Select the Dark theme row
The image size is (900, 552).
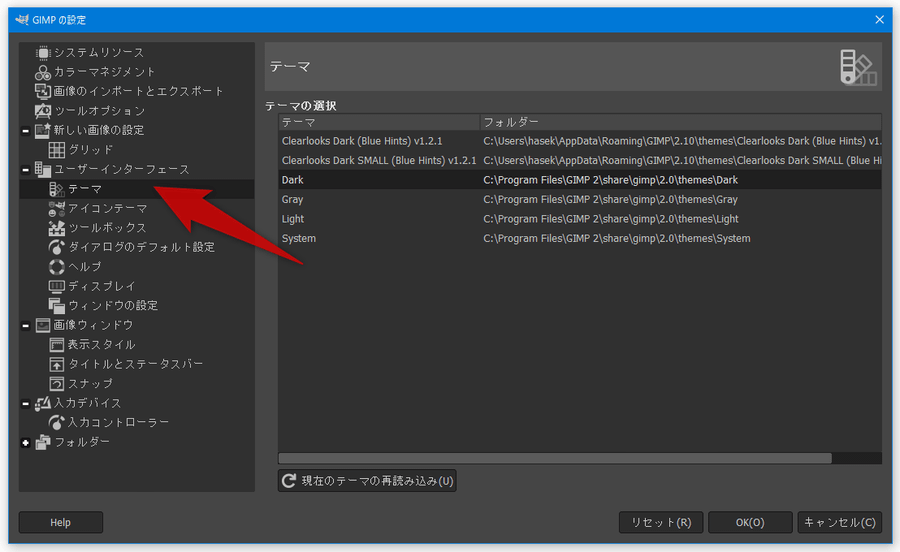[x=580, y=180]
